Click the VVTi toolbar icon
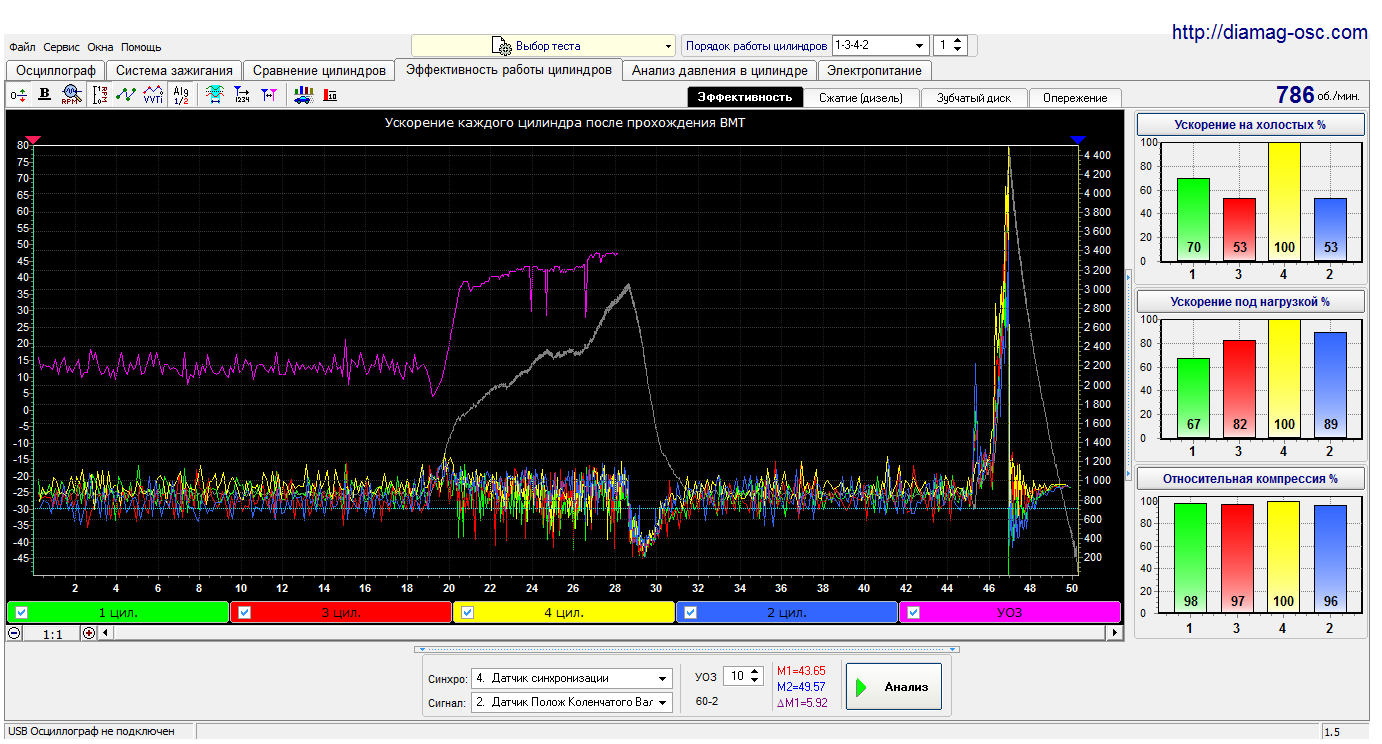Image resolution: width=1382 pixels, height=744 pixels. 153,95
